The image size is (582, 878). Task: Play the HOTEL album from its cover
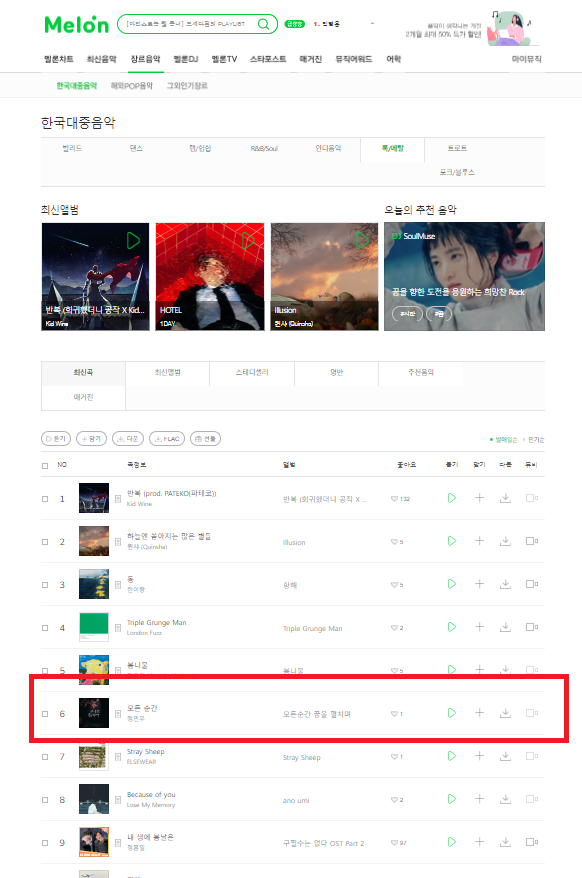tap(248, 241)
